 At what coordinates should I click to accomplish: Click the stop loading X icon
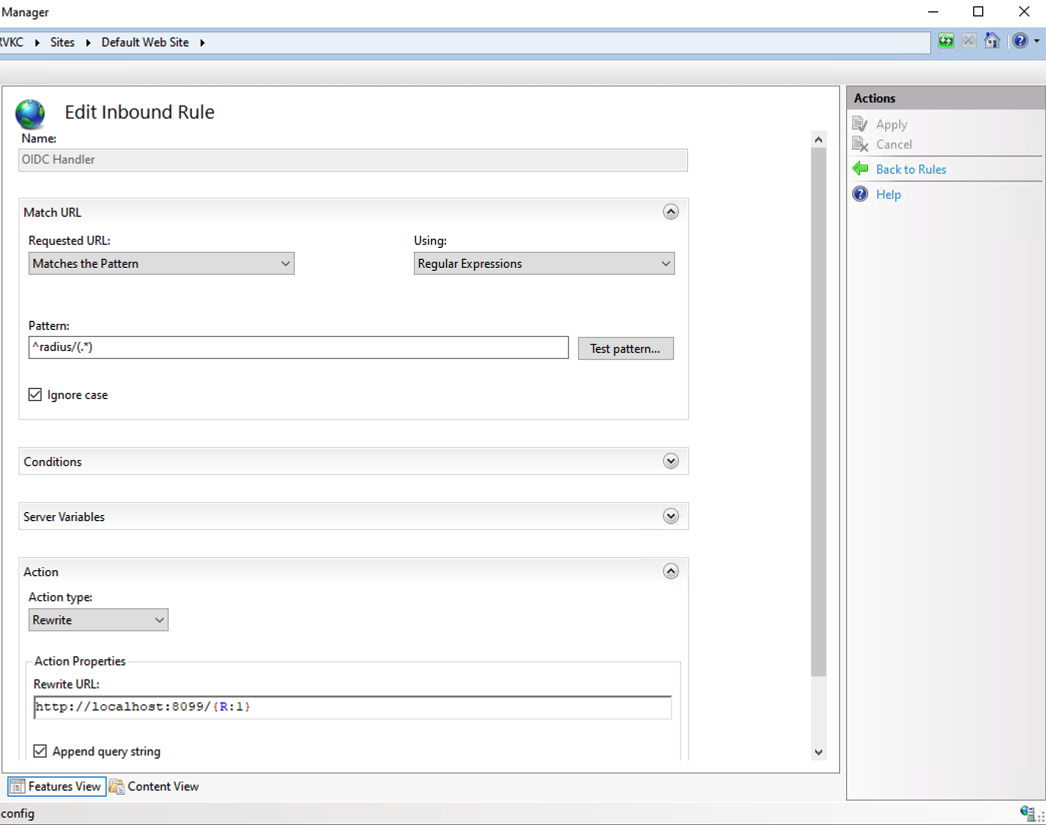pyautogui.click(x=969, y=41)
